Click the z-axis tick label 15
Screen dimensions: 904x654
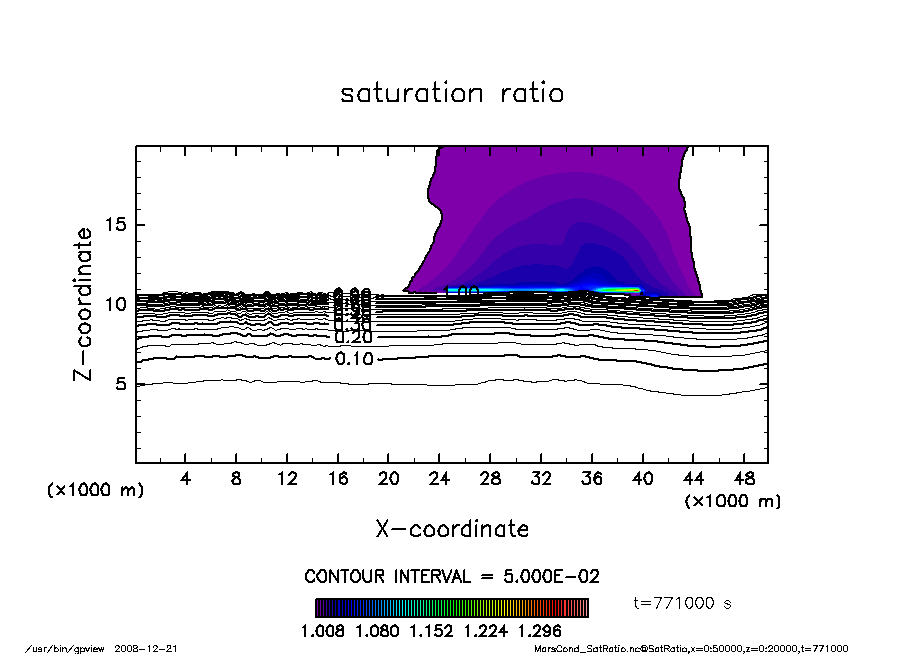tap(116, 225)
